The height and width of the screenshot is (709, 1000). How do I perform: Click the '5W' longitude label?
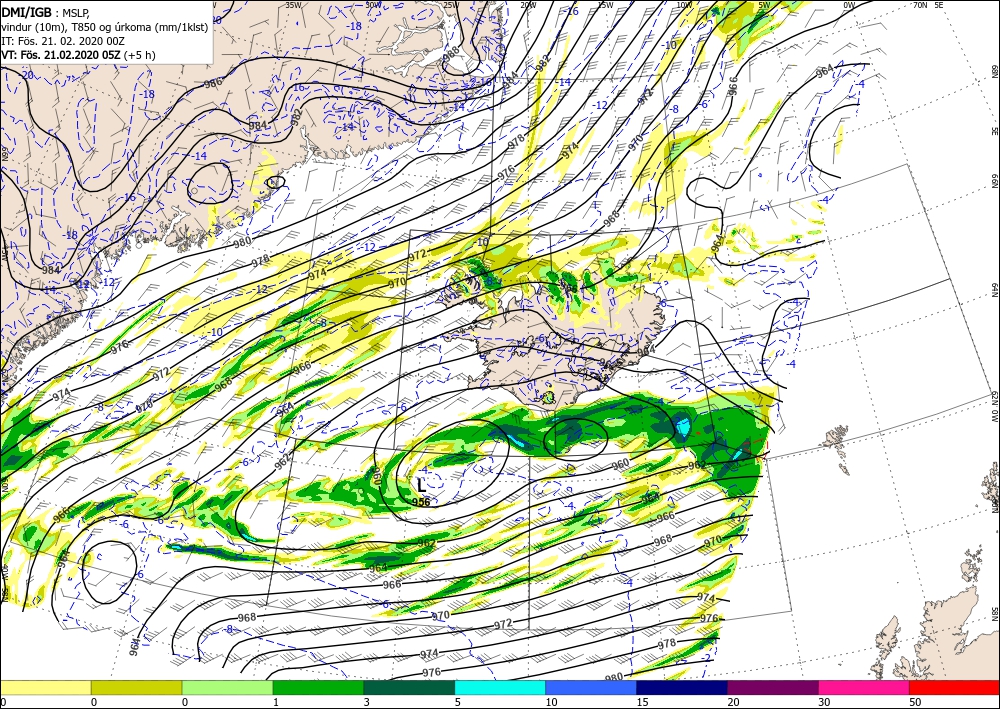click(765, 5)
